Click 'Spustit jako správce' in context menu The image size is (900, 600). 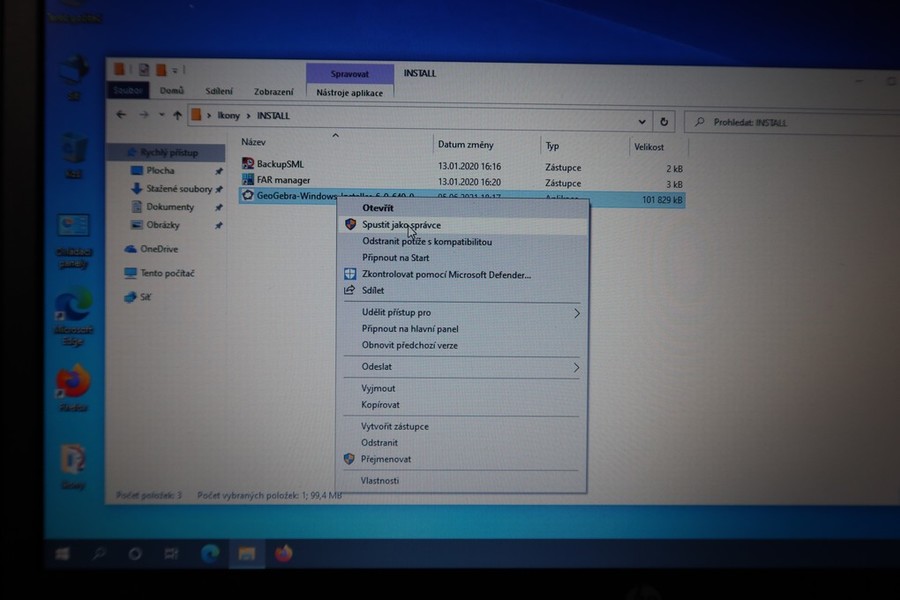[401, 225]
